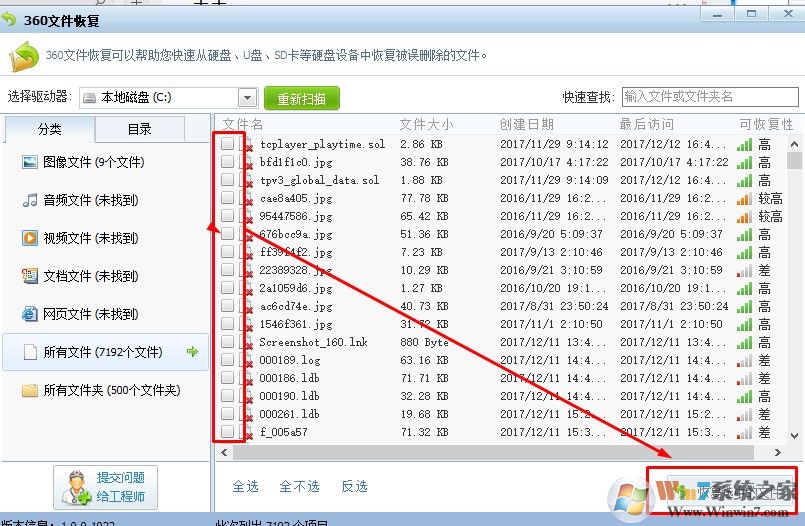Screen dimensions: 805x526
Task: Tick the bfd1f1c0.jpg checkbox
Action: pyautogui.click(x=227, y=162)
